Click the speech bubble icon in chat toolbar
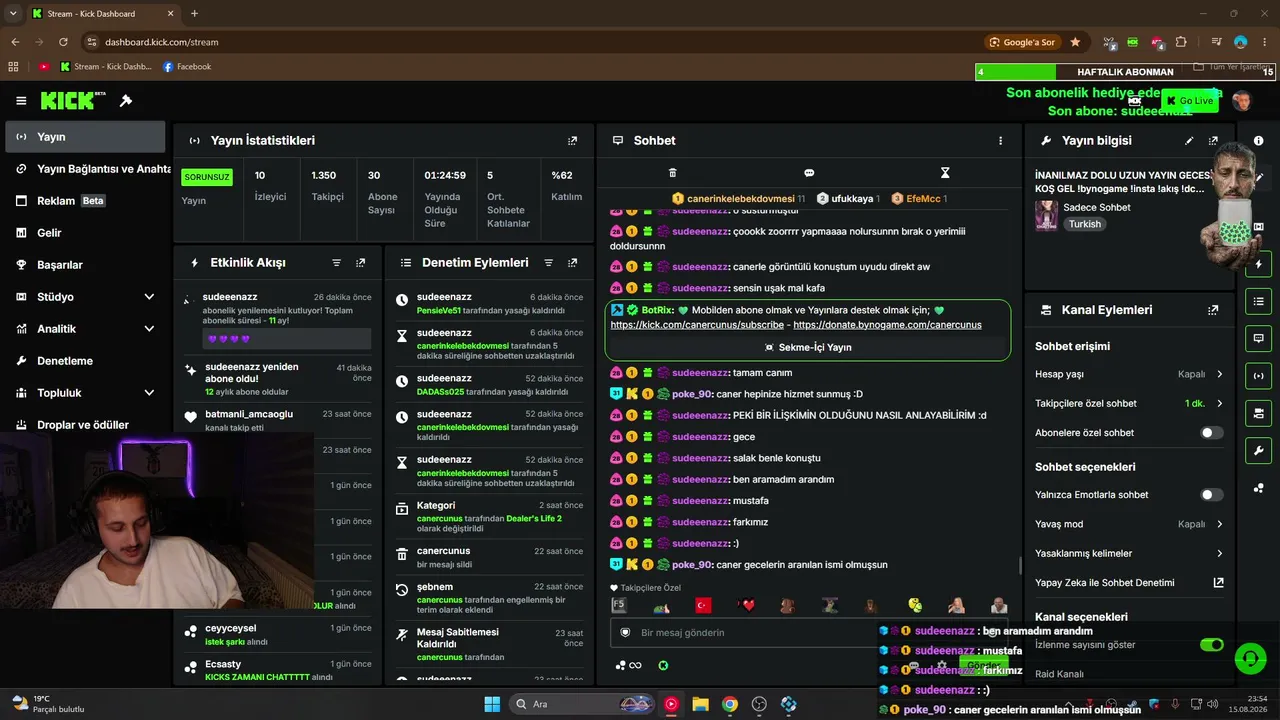The width and height of the screenshot is (1280, 720). [x=809, y=173]
